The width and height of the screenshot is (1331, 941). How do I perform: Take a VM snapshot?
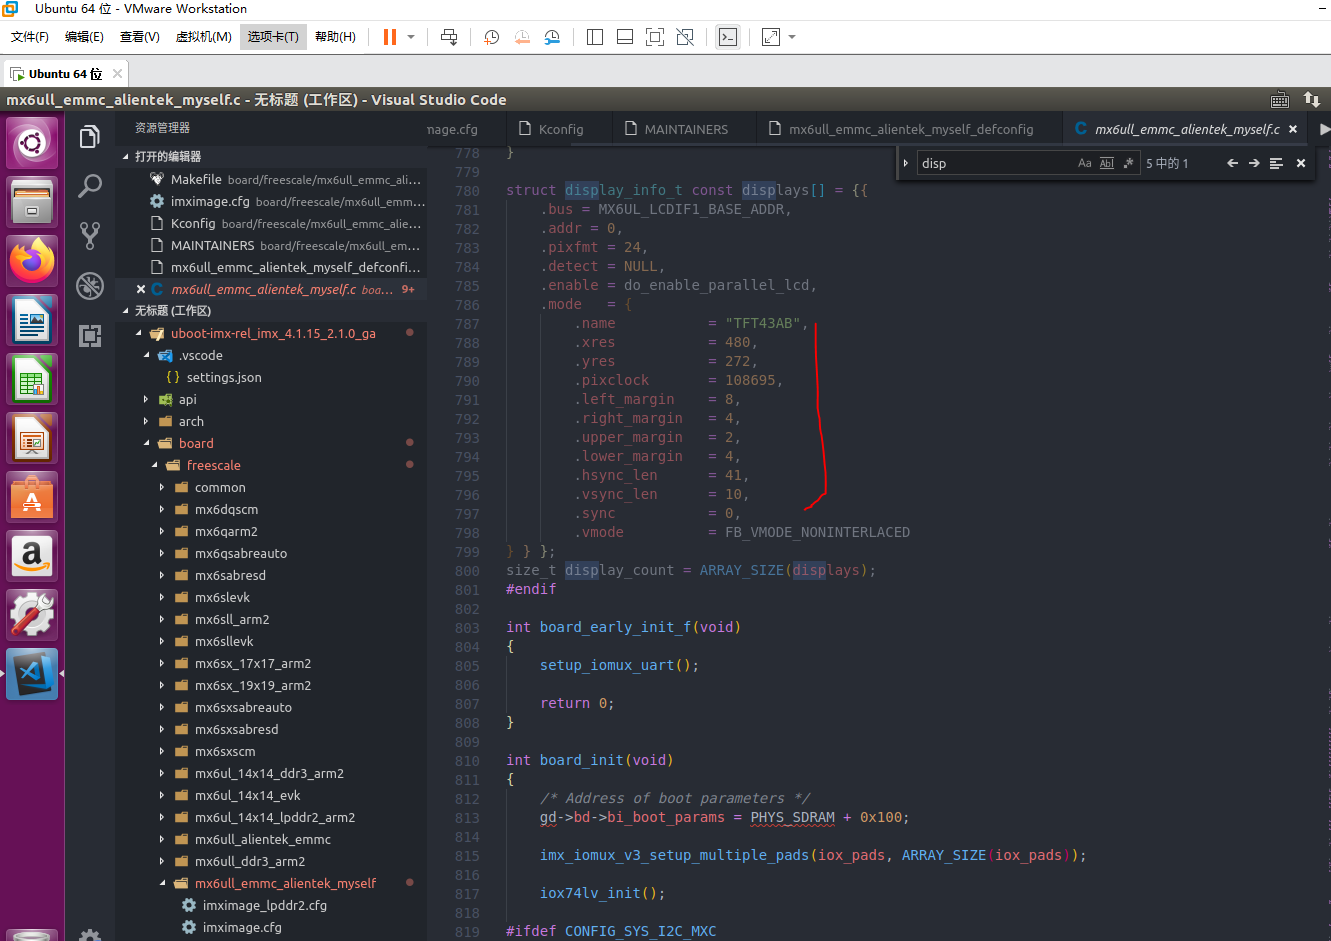(491, 37)
